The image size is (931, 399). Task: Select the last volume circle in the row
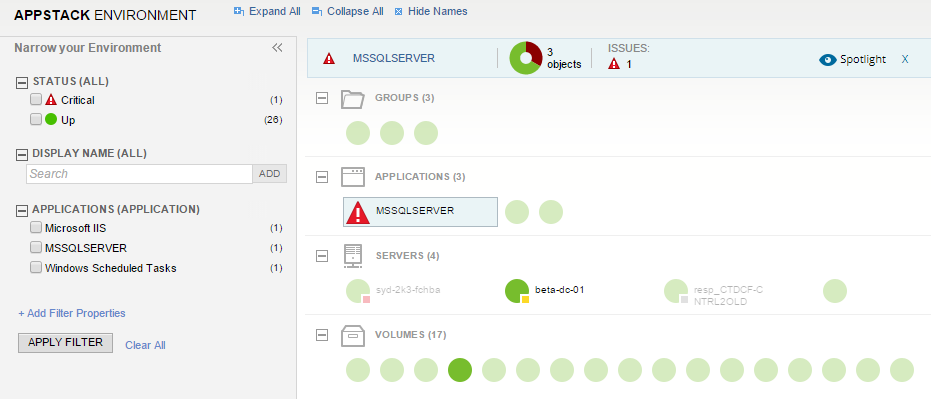(902, 370)
